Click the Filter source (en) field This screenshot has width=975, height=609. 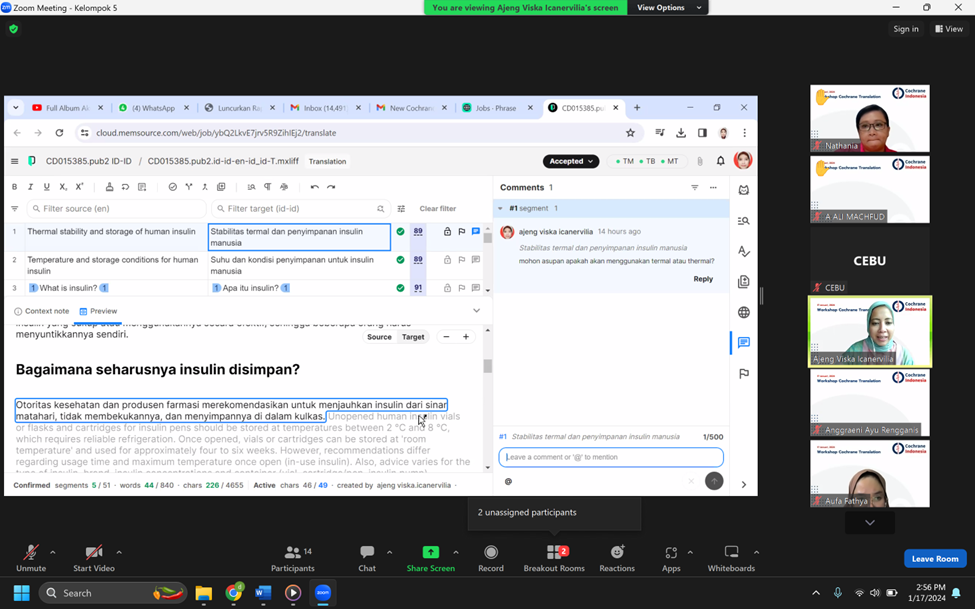pyautogui.click(x=116, y=209)
